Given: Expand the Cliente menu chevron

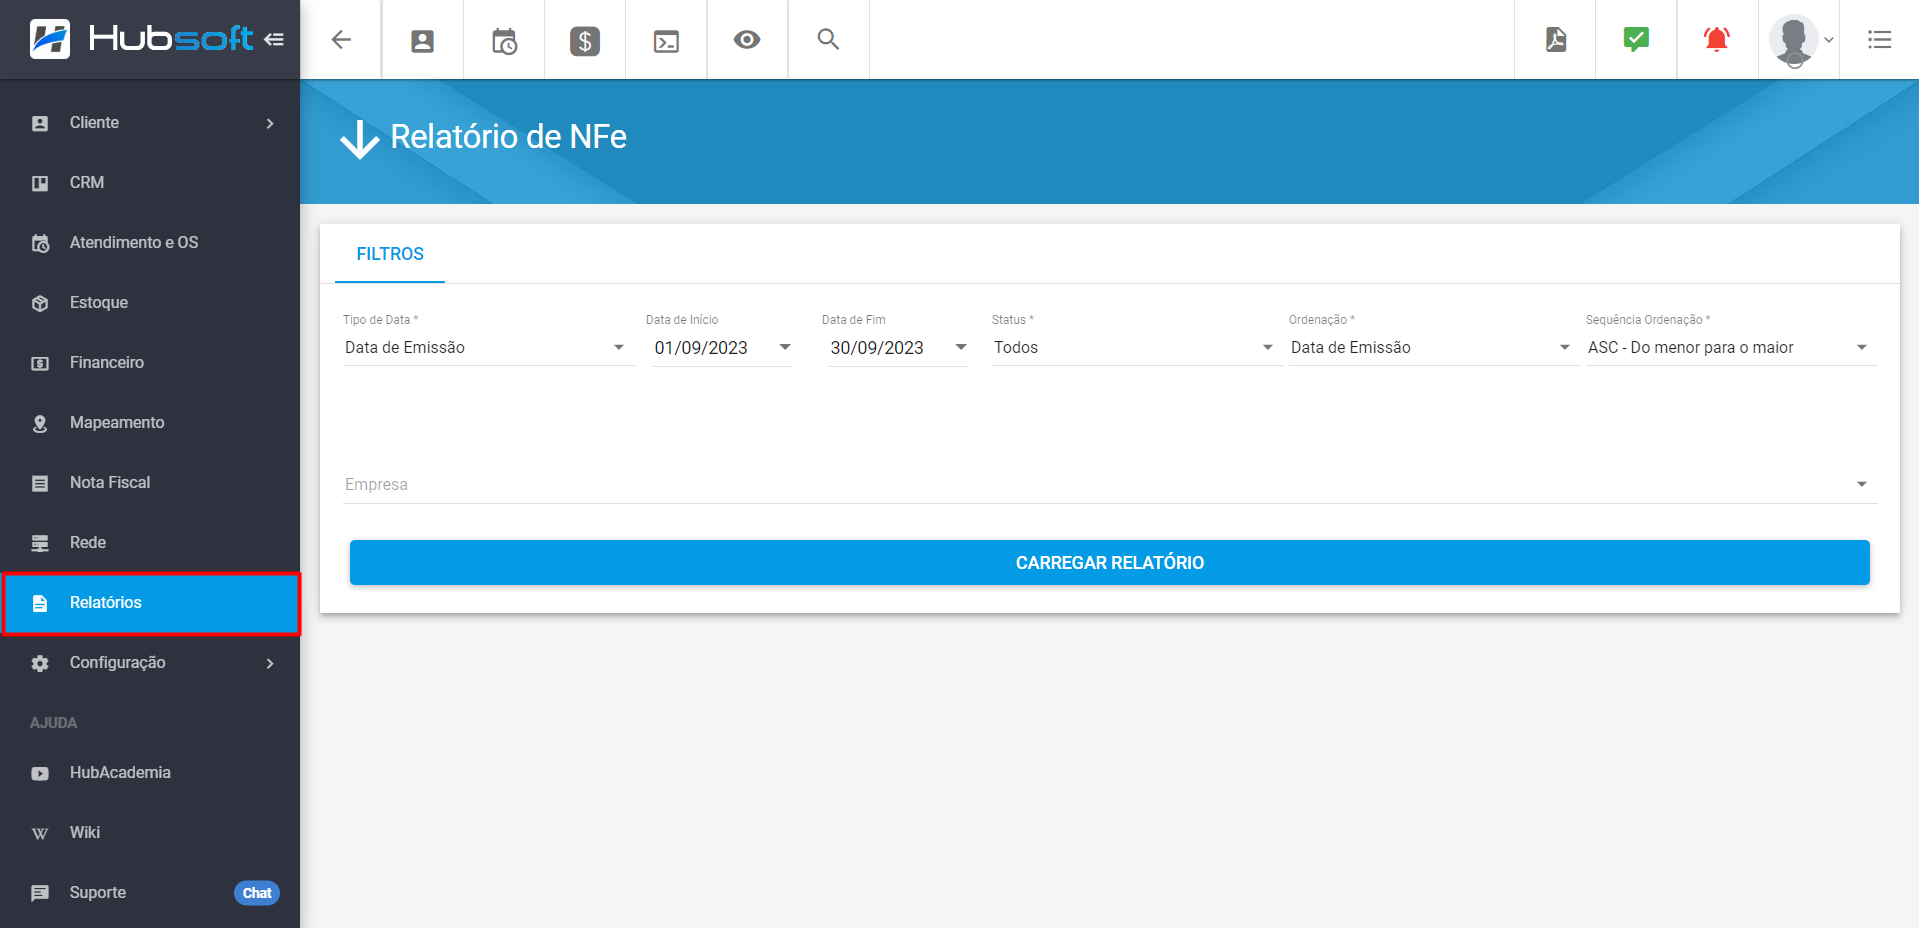Looking at the screenshot, I should [270, 123].
